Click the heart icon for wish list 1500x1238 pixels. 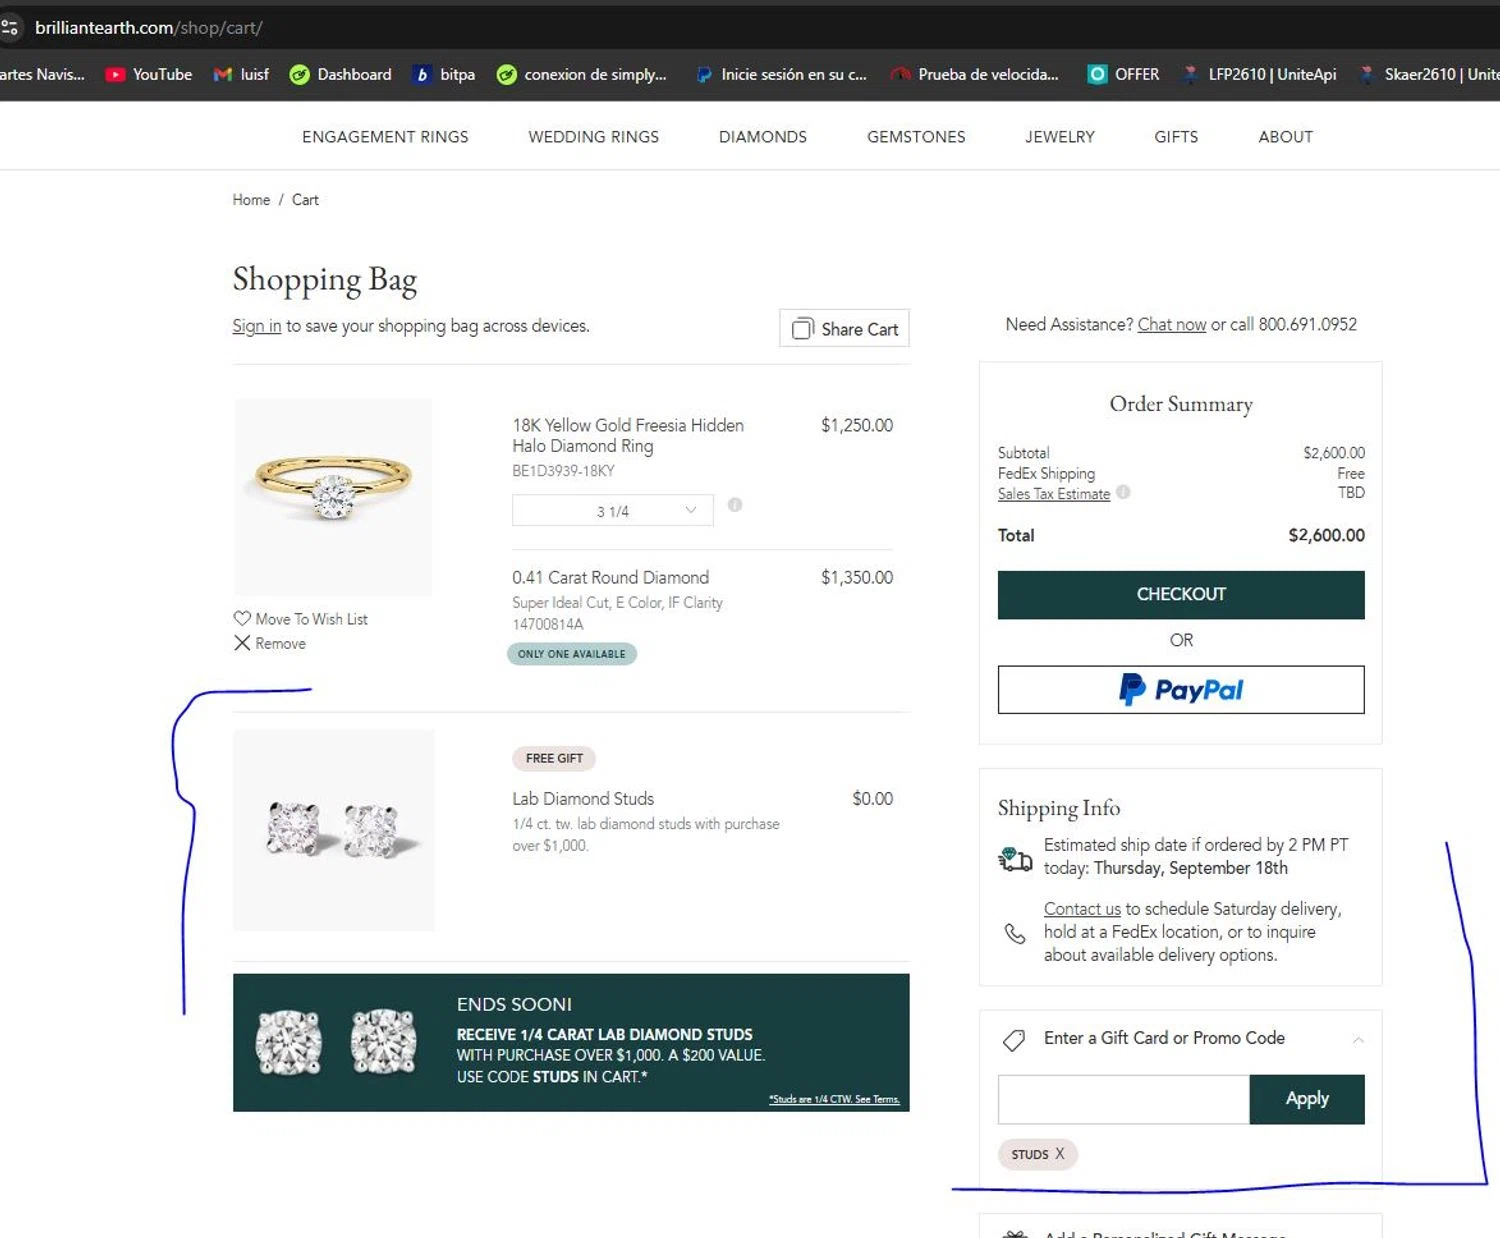242,618
